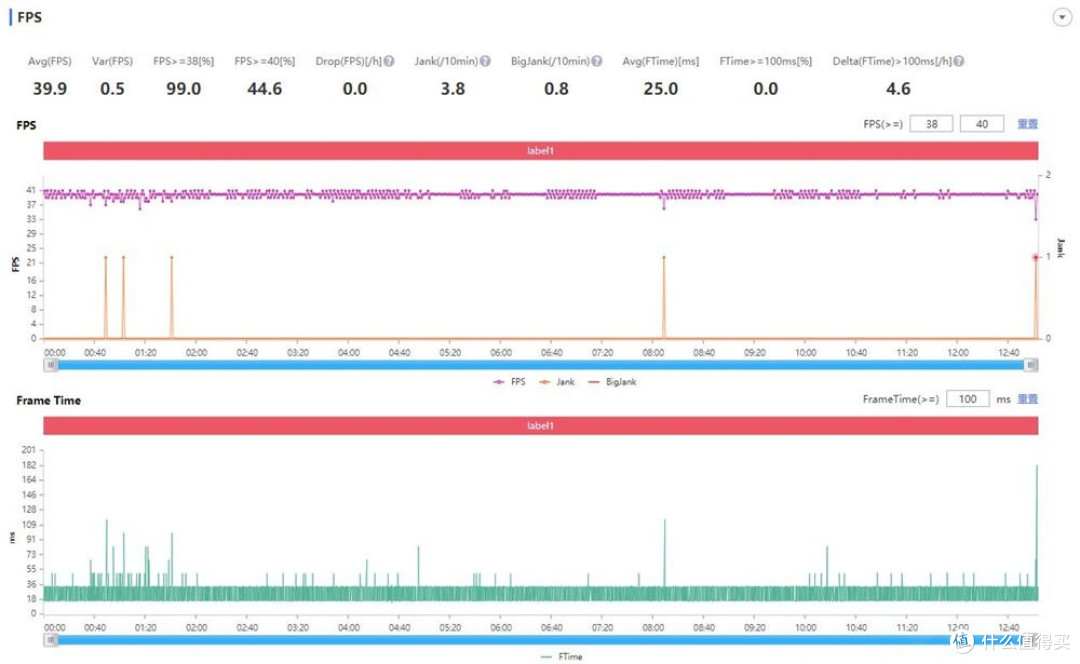Click the Avg(FPS) metric label
This screenshot has width=1080, height=664.
click(x=50, y=61)
